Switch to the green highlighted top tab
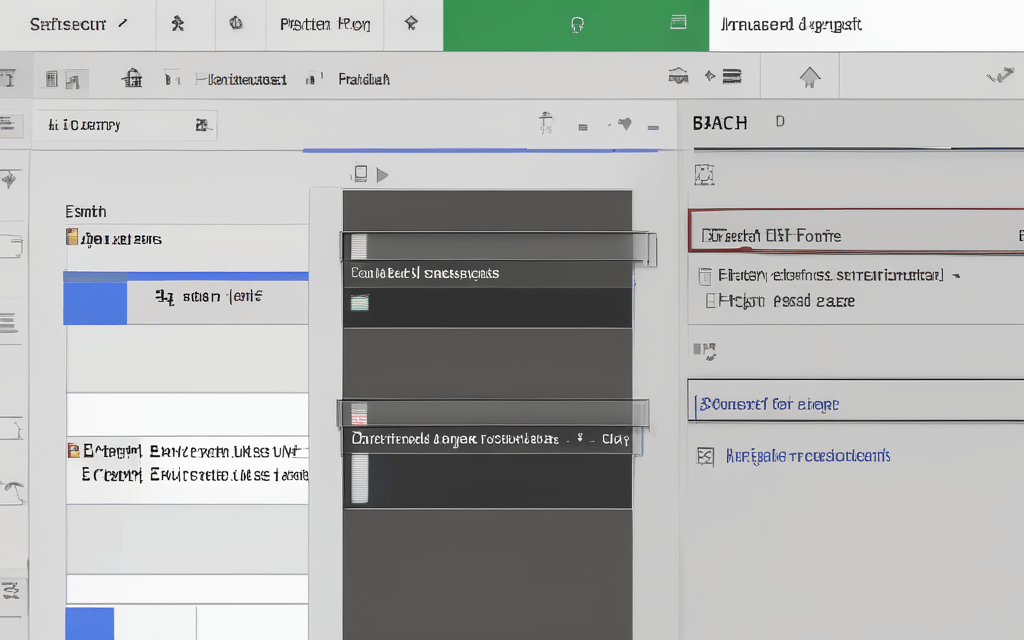Viewport: 1024px width, 640px height. click(x=575, y=25)
